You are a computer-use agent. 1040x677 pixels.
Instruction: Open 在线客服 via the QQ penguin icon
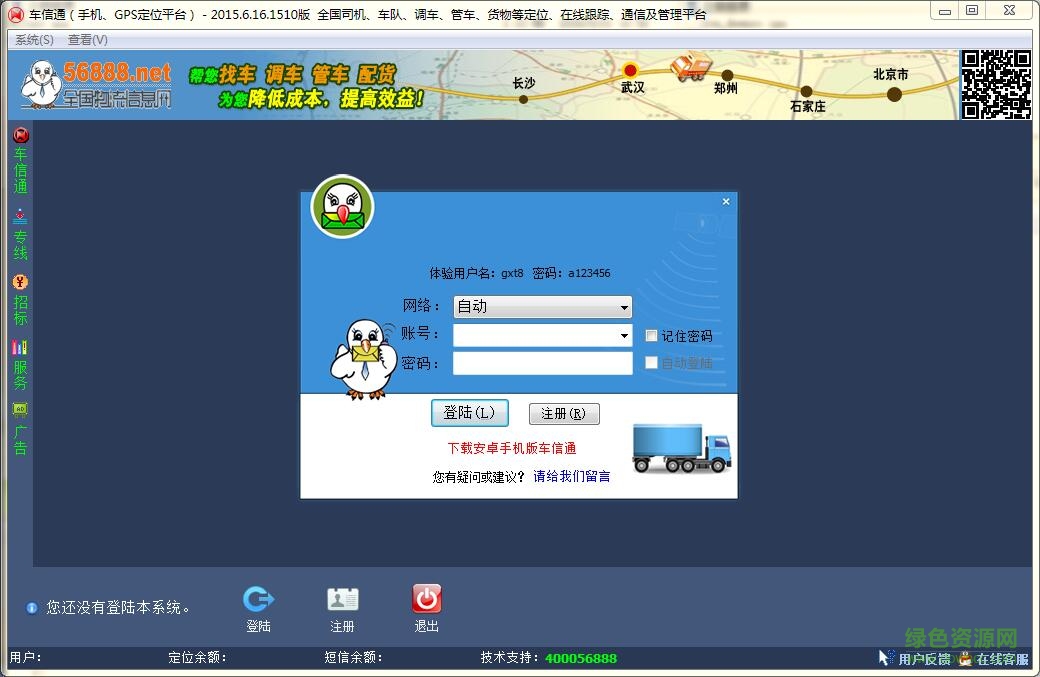tap(966, 660)
